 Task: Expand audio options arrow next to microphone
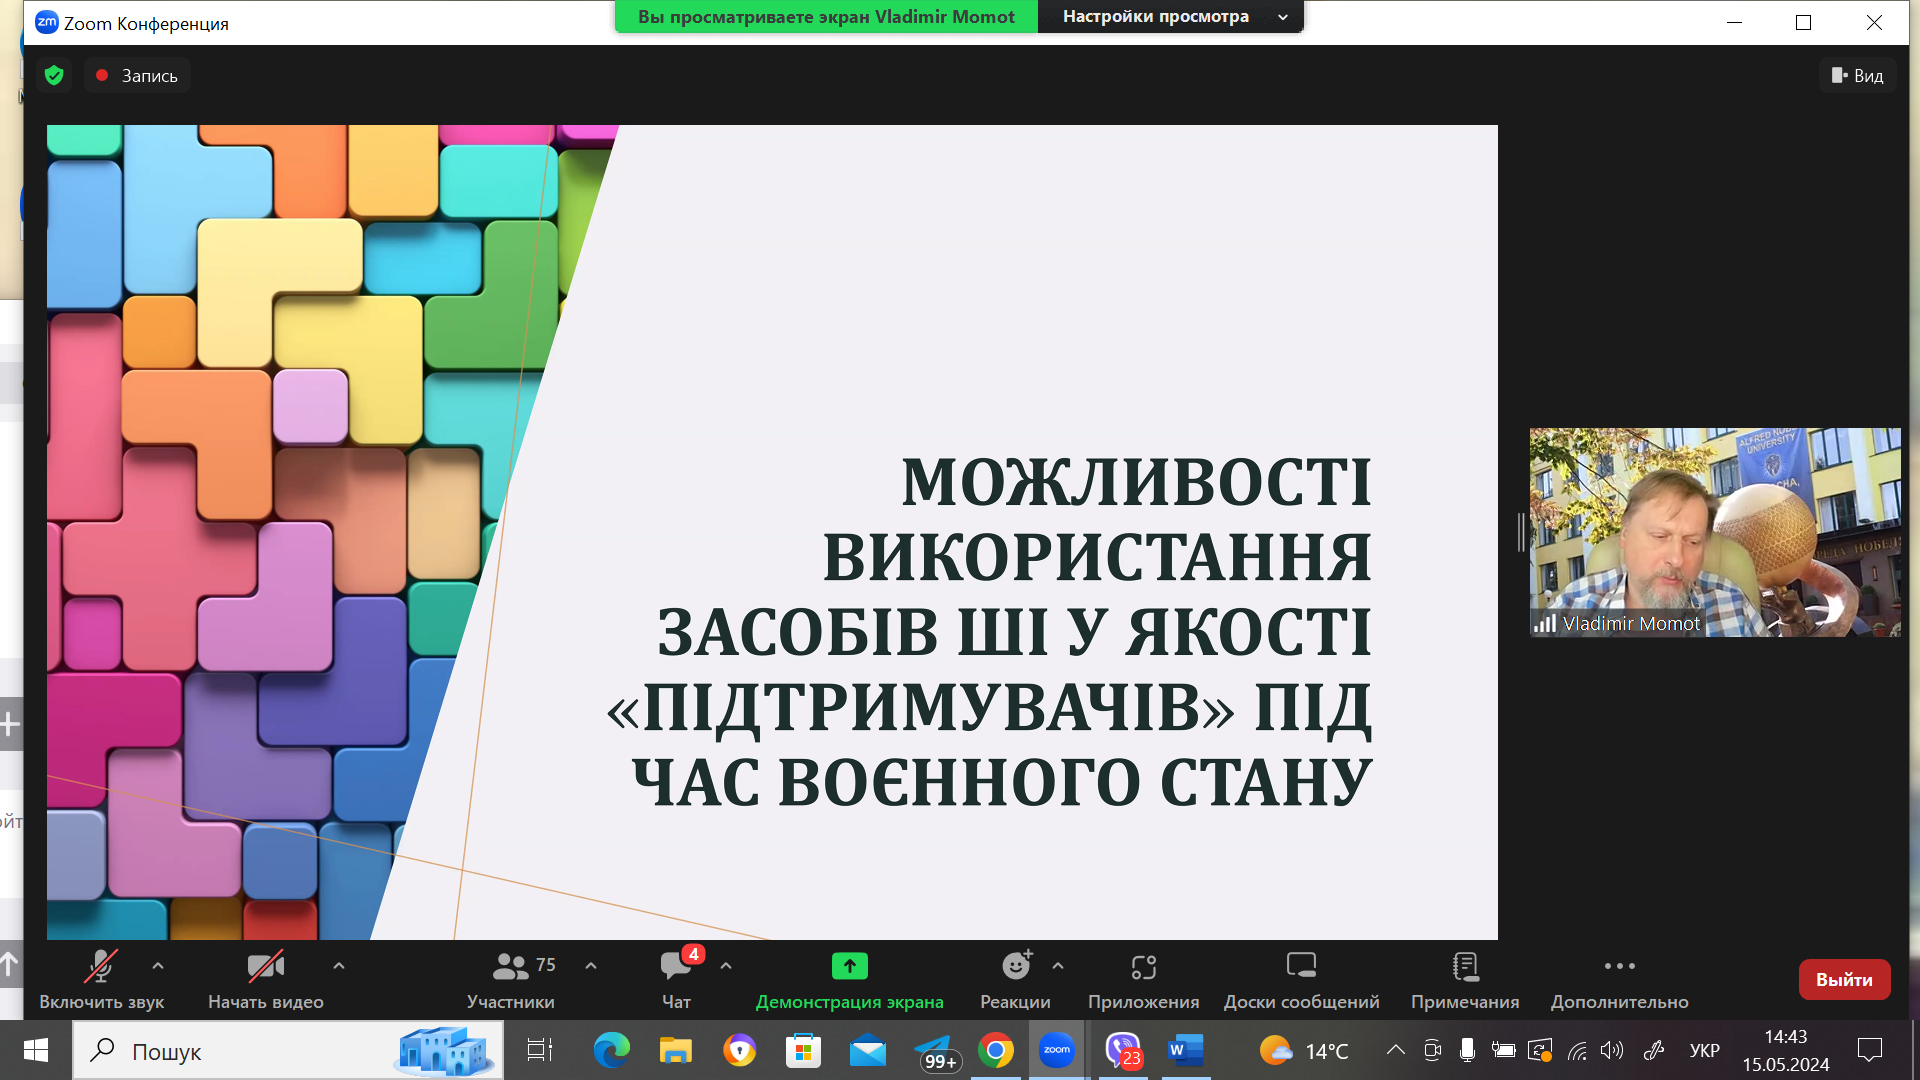158,966
